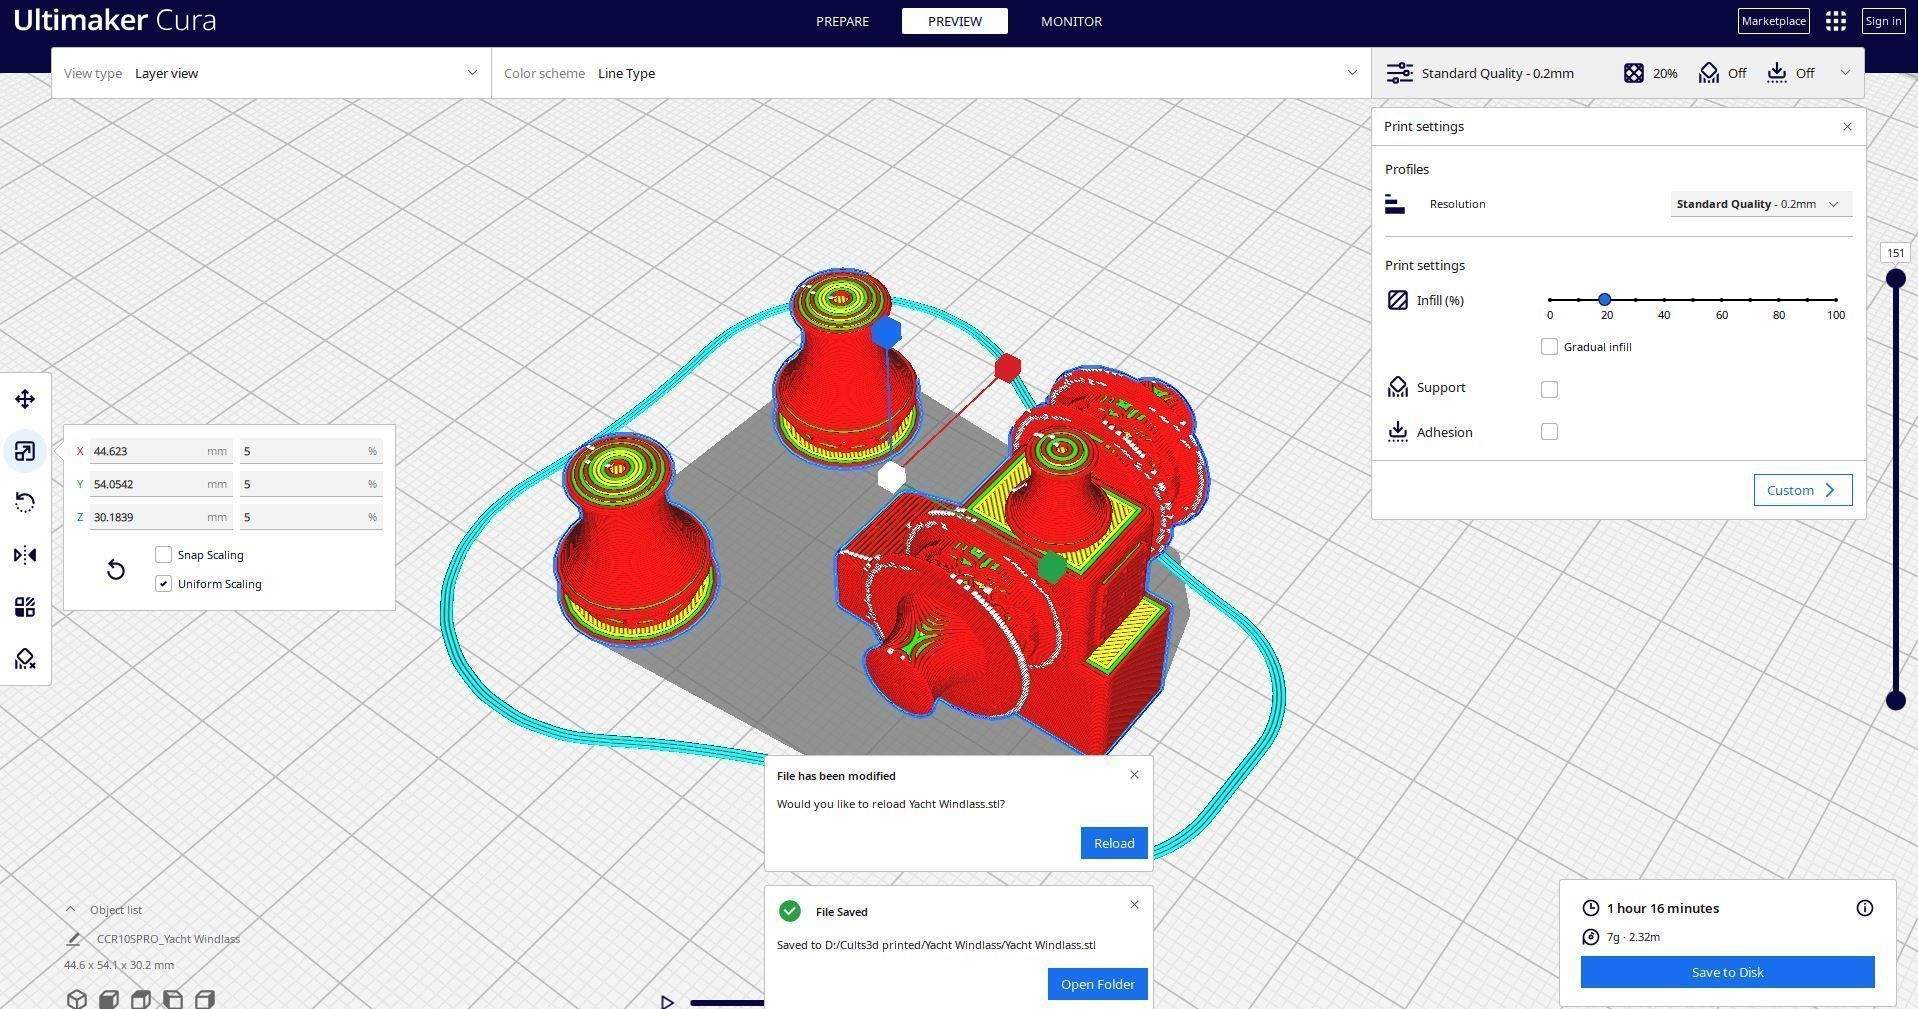Click Open Folder button
Viewport: 1918px width, 1009px height.
[1097, 984]
